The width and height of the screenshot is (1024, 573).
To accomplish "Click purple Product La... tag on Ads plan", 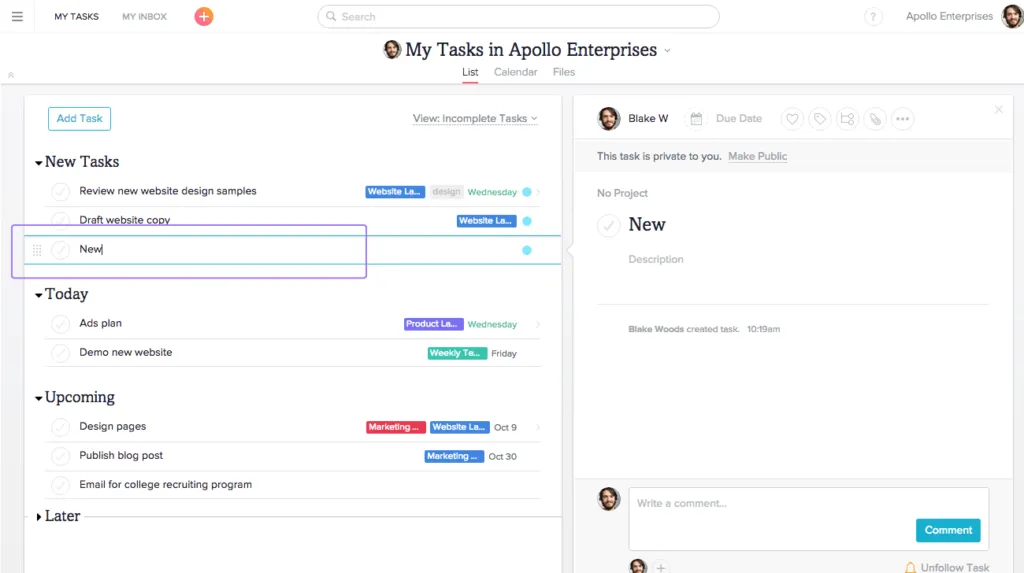I will tap(433, 324).
